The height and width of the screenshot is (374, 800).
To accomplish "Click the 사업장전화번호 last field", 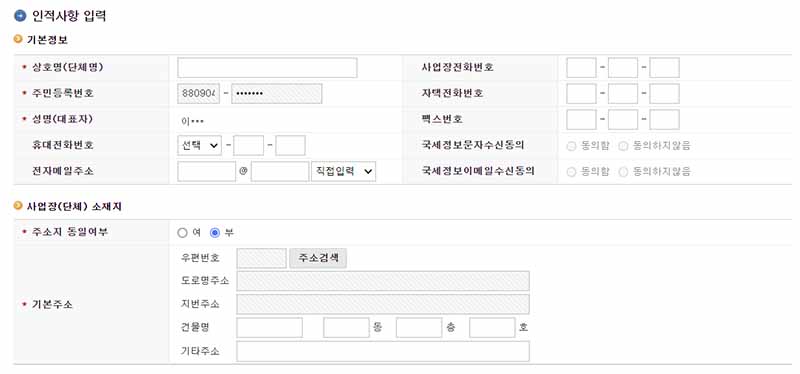I will click(x=664, y=68).
